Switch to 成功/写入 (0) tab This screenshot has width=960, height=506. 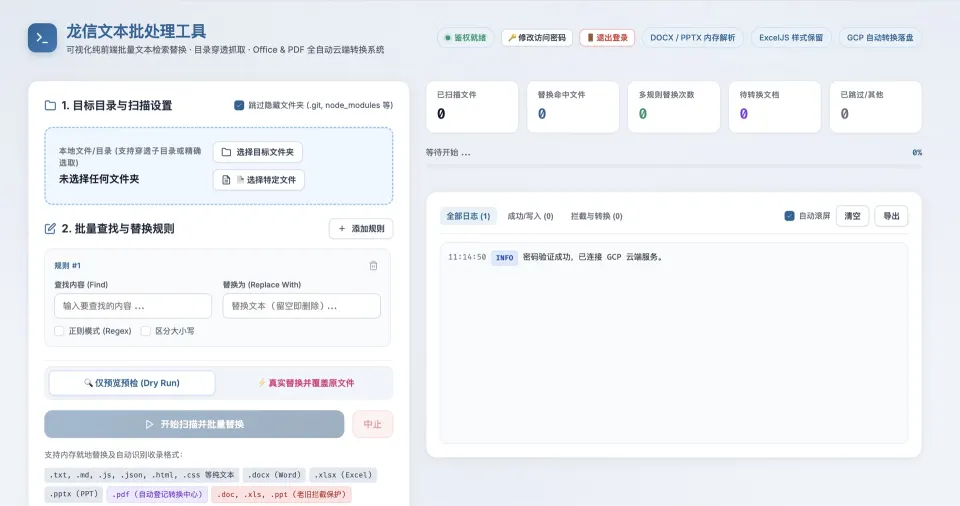click(530, 216)
